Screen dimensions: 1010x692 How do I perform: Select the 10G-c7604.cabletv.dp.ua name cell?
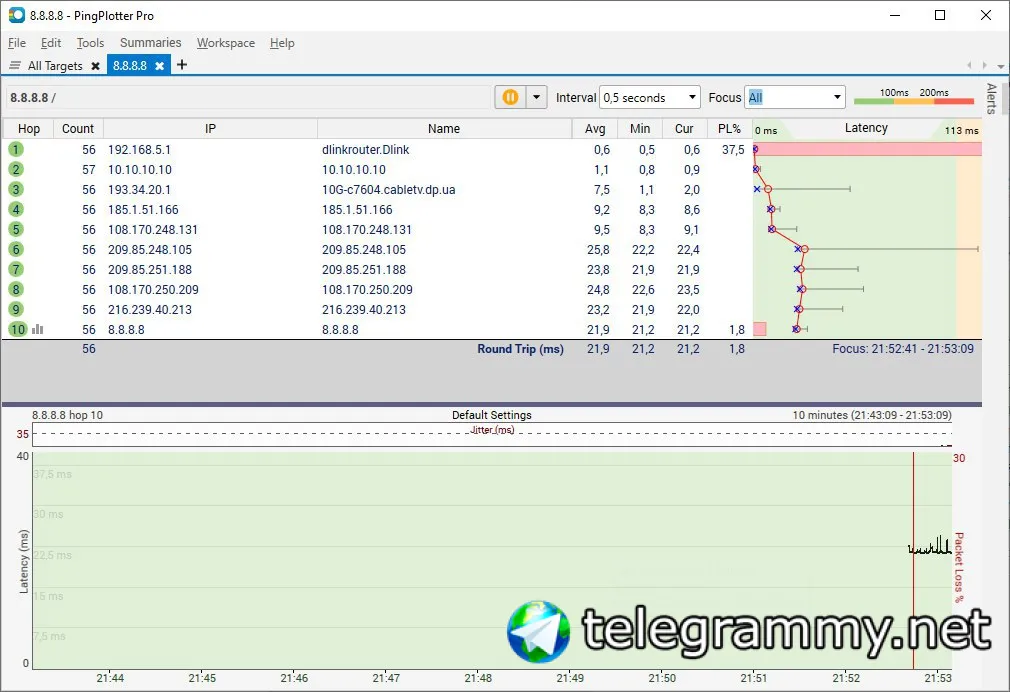tap(388, 189)
